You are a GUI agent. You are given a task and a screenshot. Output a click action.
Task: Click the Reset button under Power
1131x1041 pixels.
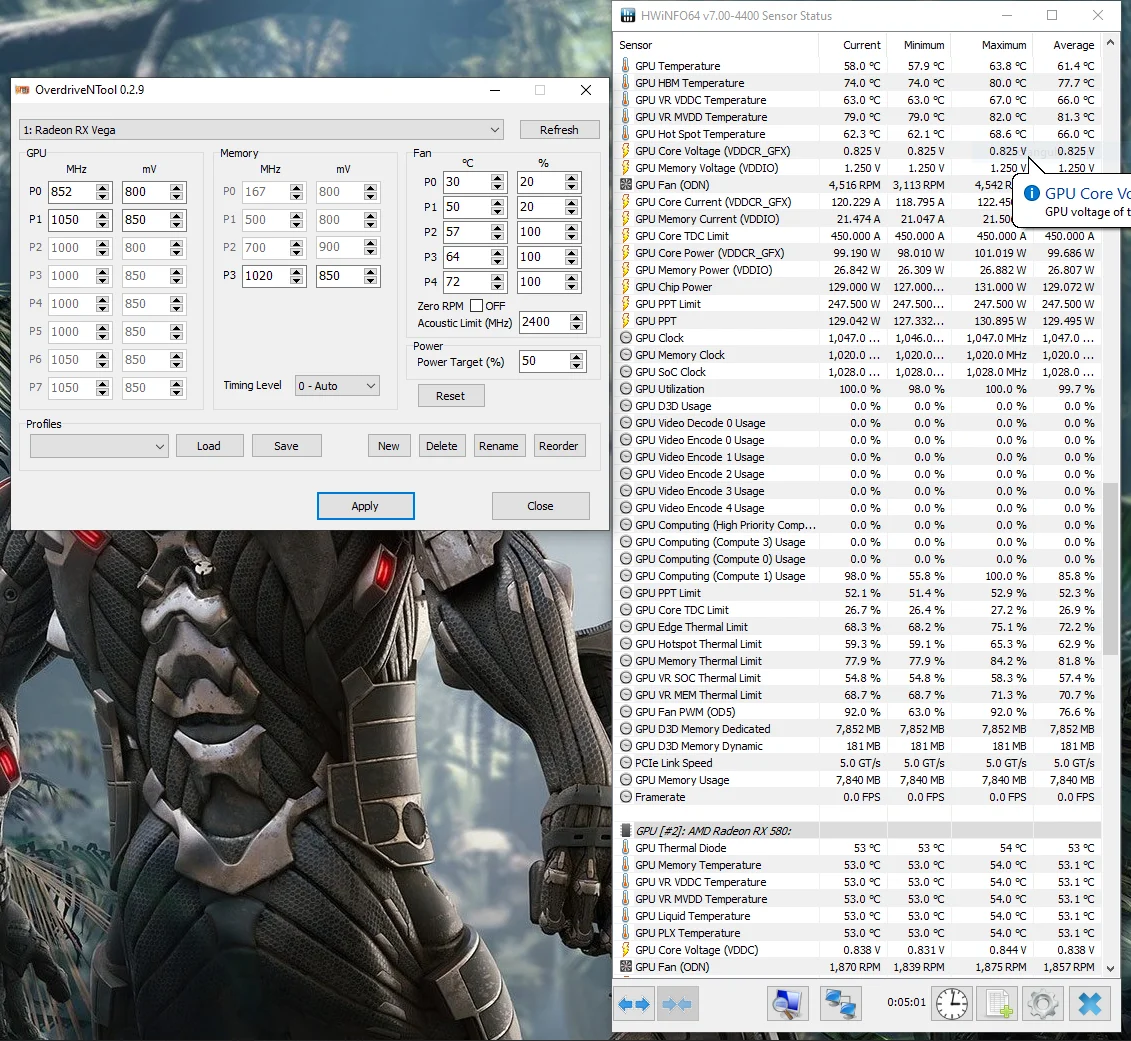coord(450,396)
